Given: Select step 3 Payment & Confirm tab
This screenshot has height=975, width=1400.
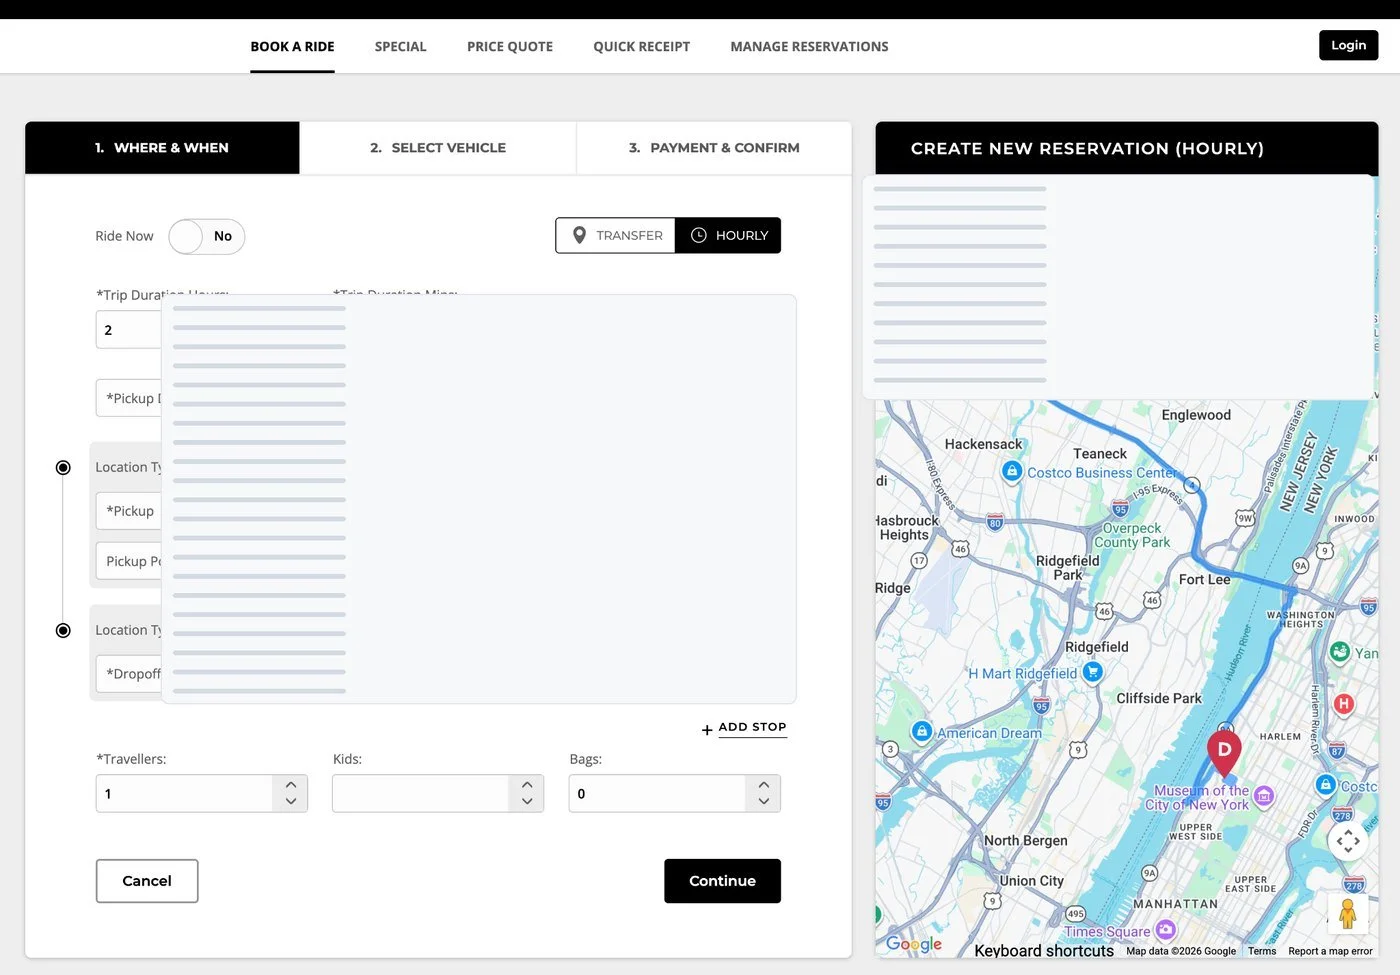Looking at the screenshot, I should tap(714, 148).
